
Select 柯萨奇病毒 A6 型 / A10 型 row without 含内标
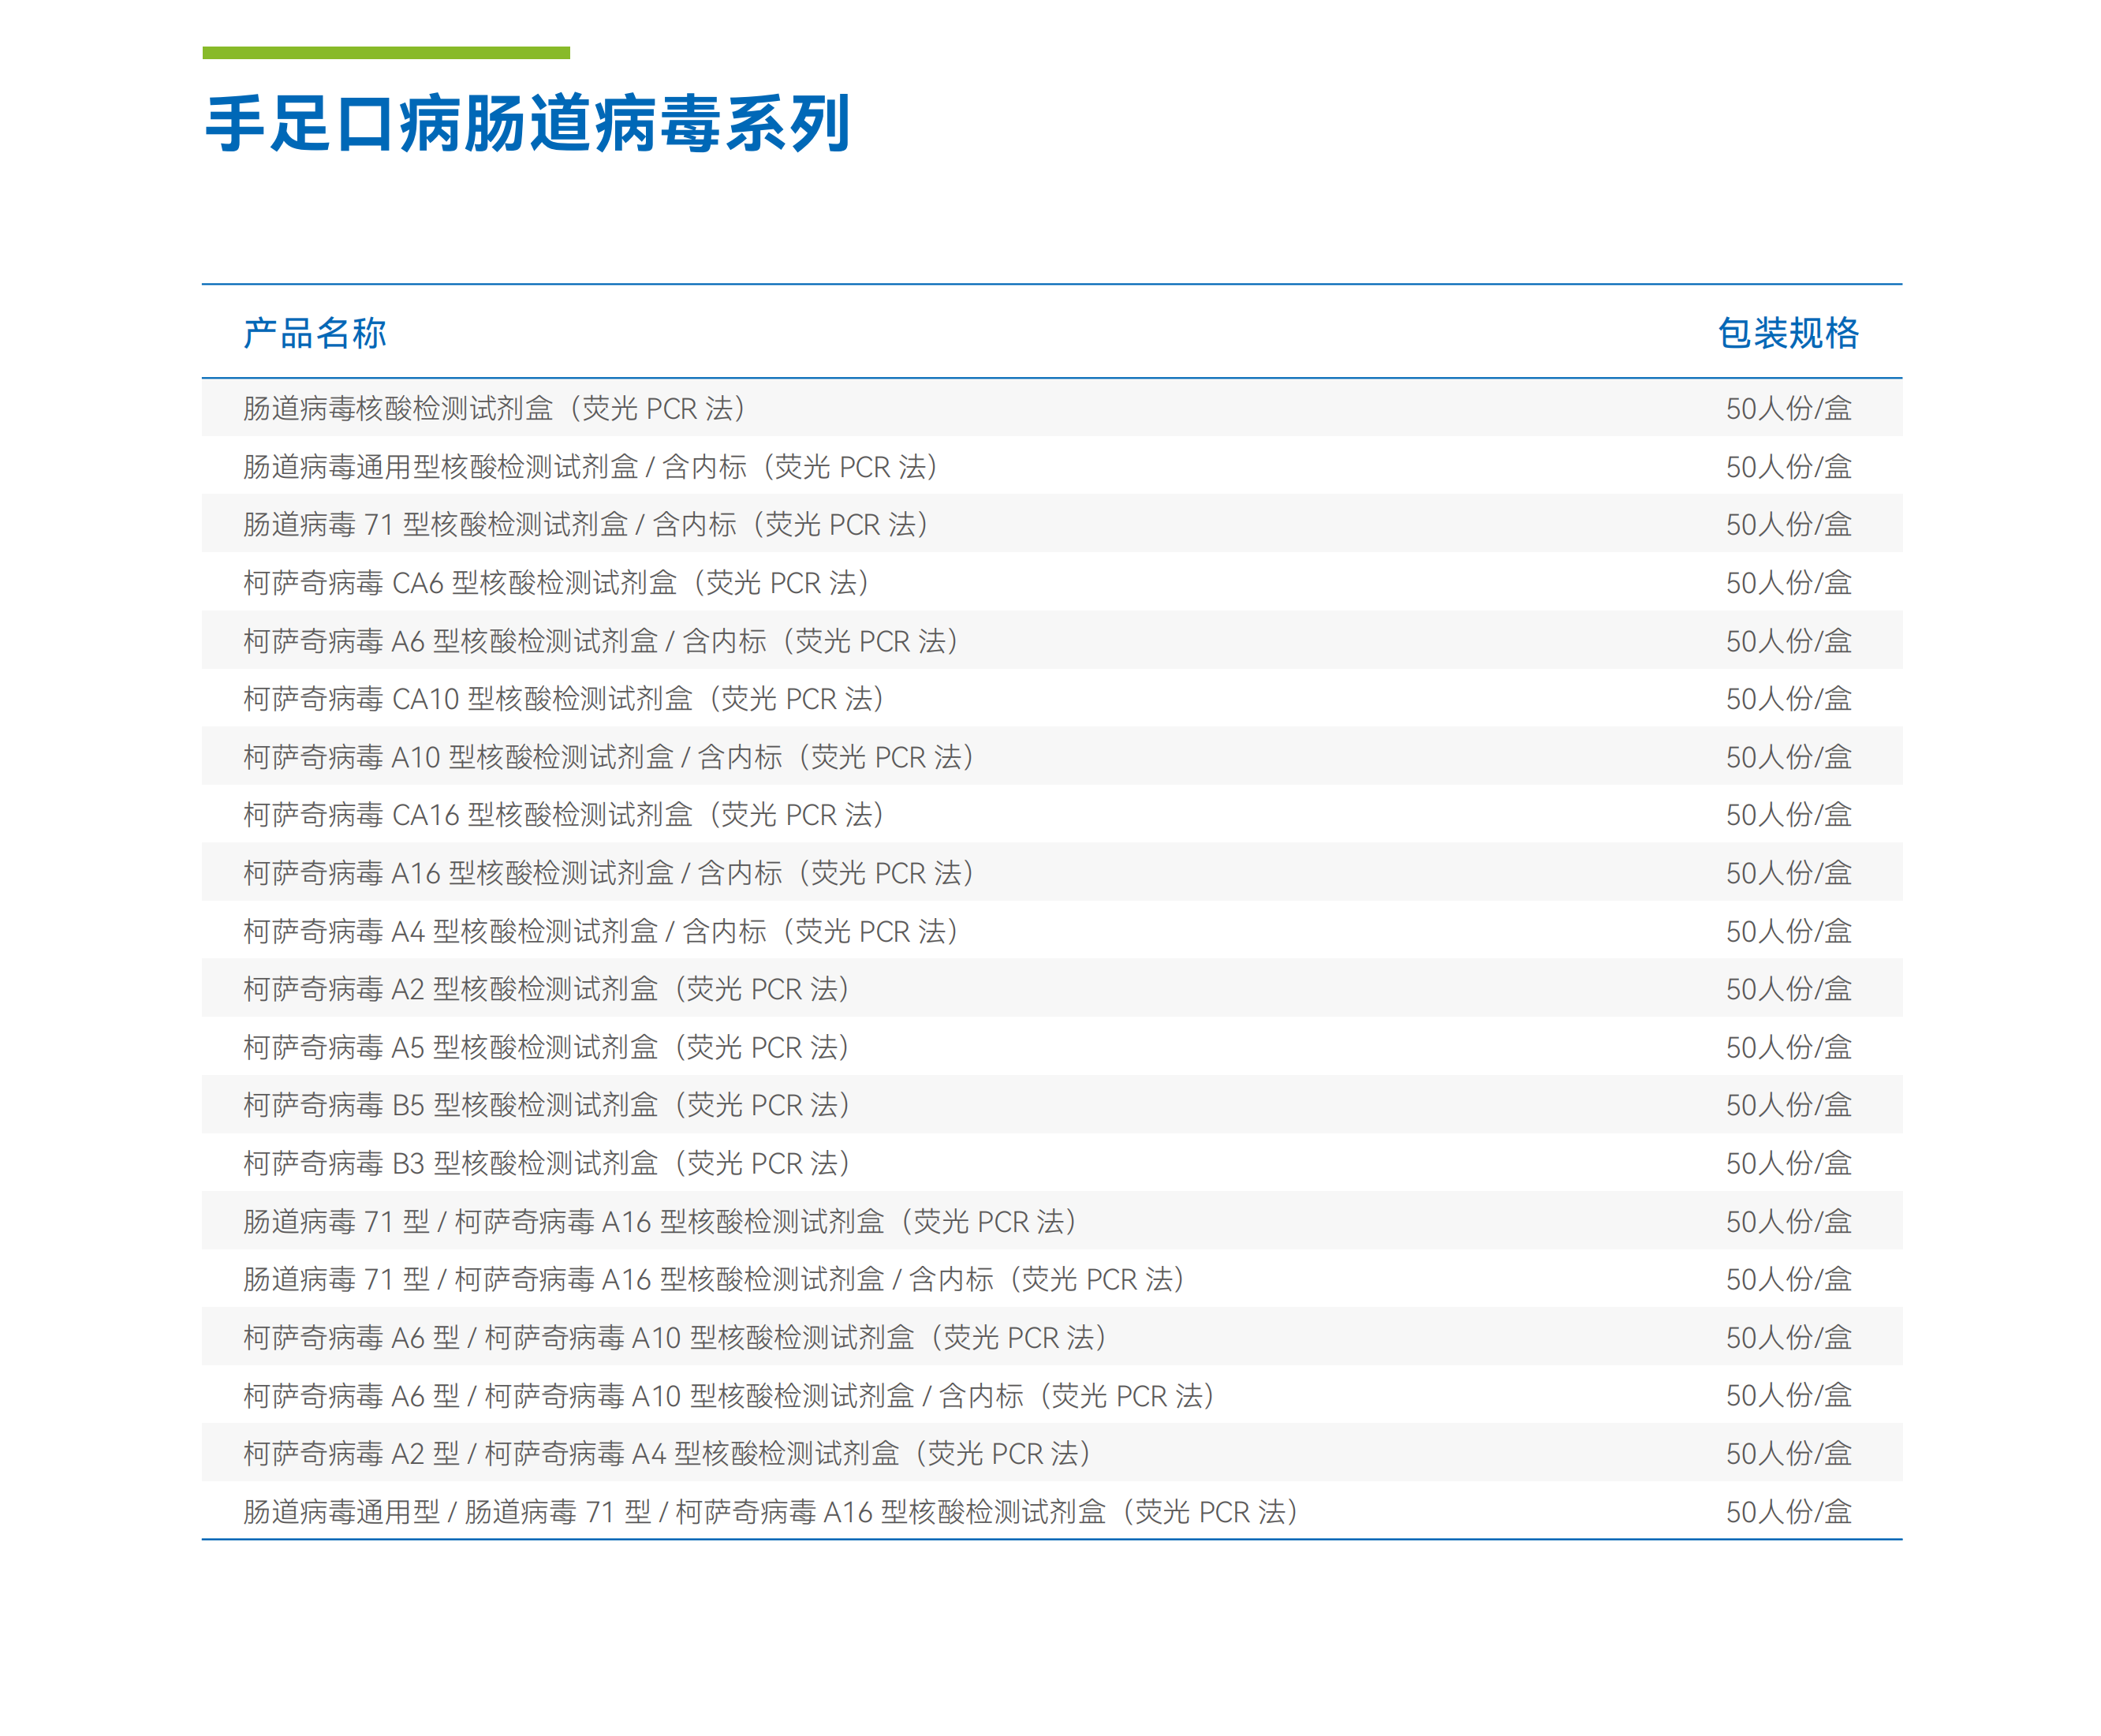(1051, 1336)
